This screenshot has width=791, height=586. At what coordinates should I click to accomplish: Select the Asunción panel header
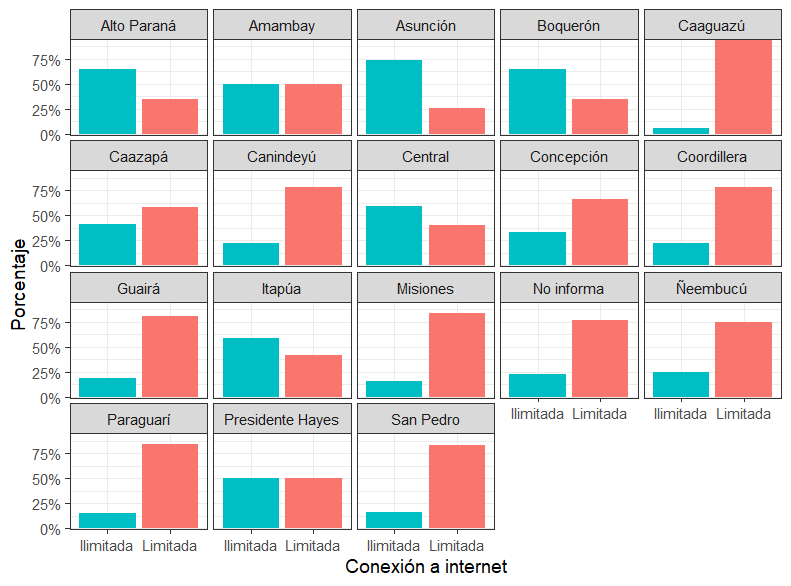point(425,26)
